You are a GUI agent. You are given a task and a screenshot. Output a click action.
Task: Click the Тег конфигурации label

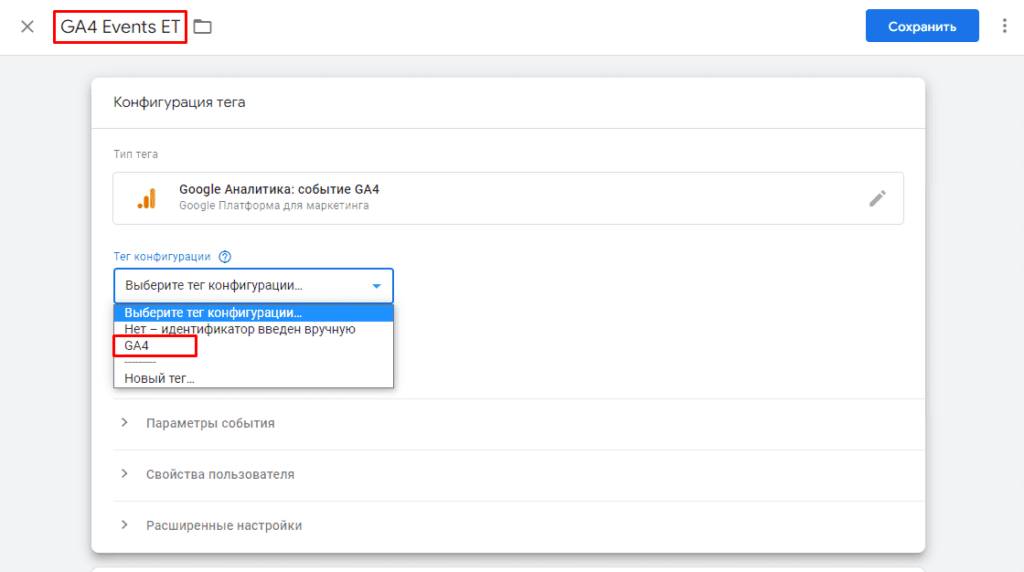point(162,257)
